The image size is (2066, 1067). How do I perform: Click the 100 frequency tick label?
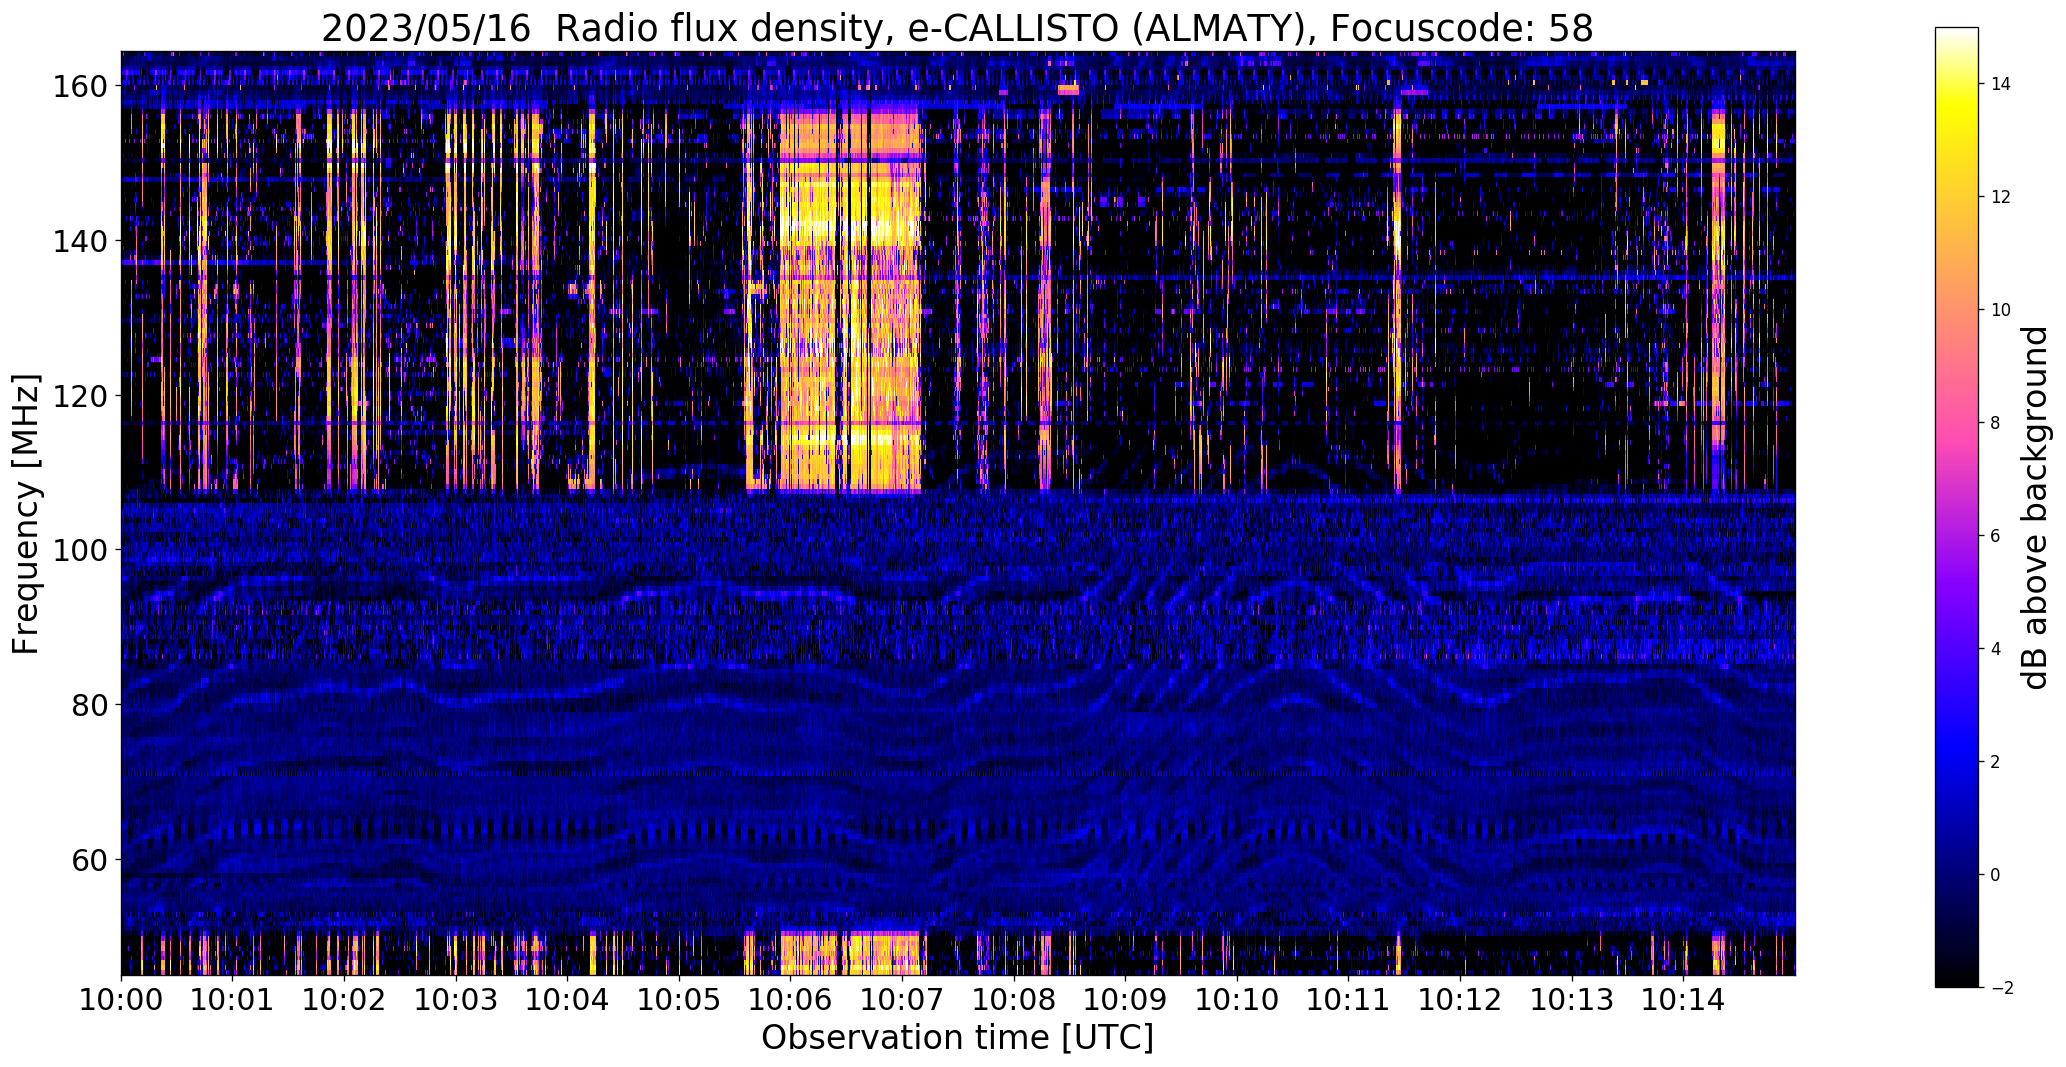[79, 550]
